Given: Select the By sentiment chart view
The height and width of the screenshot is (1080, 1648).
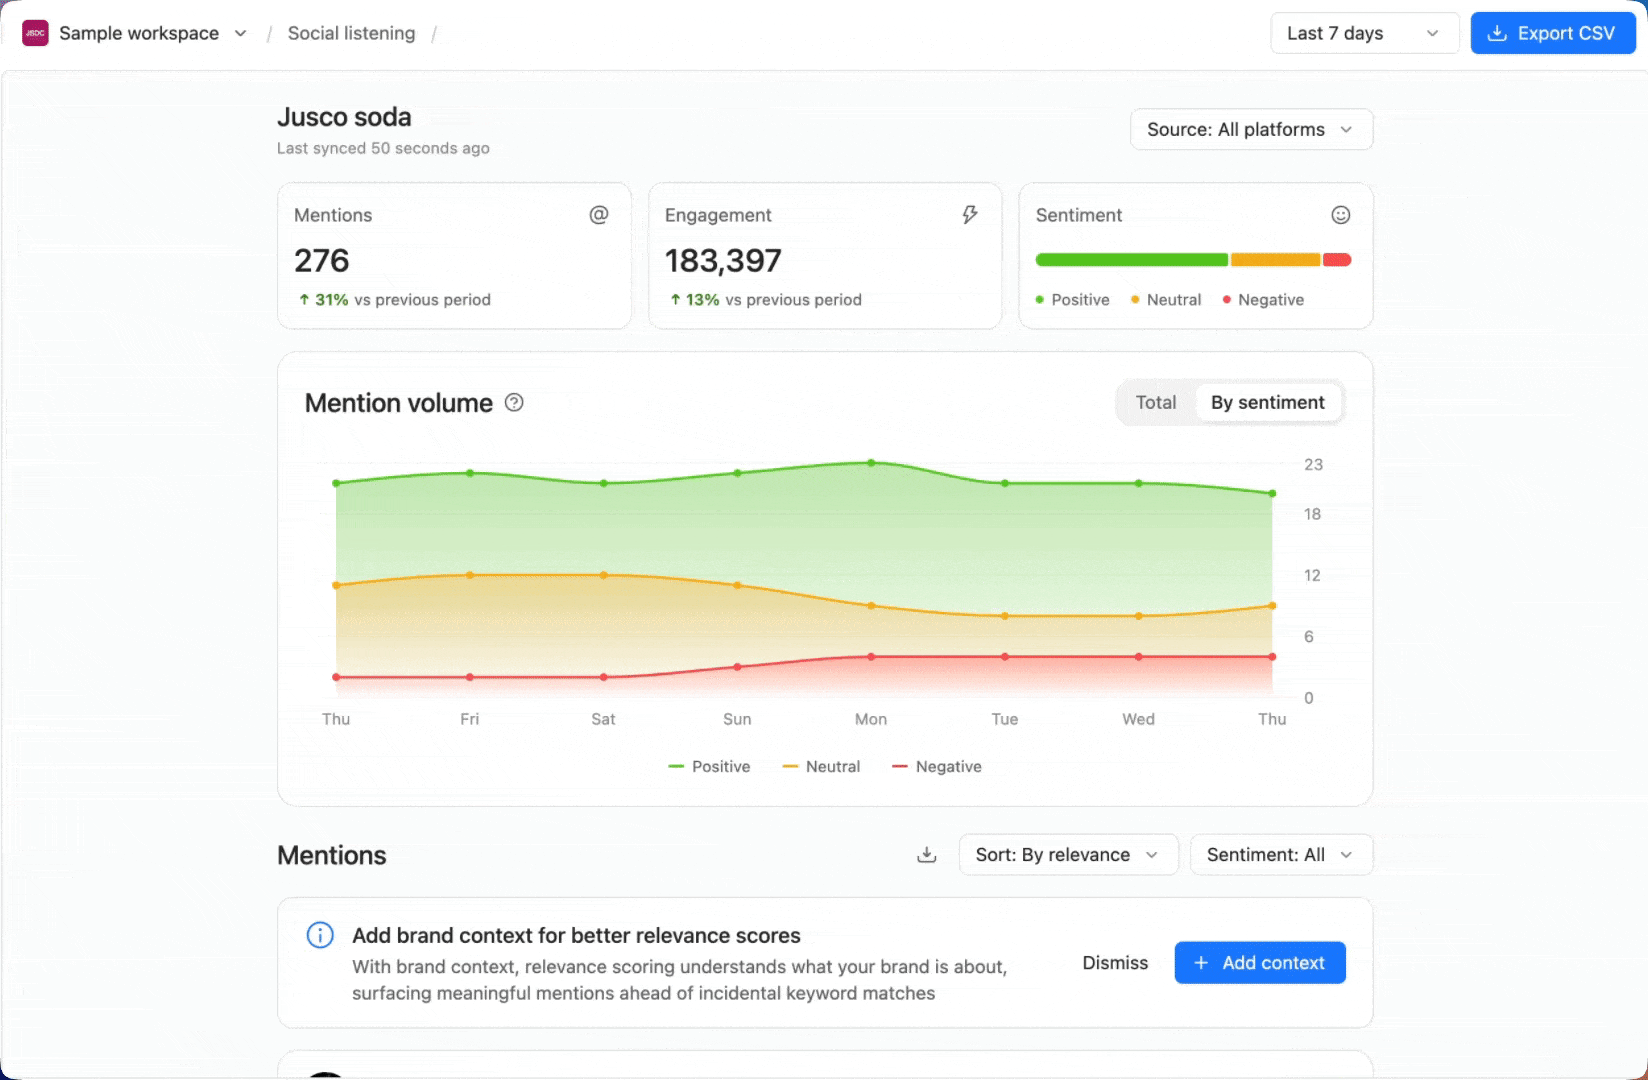Looking at the screenshot, I should point(1268,403).
